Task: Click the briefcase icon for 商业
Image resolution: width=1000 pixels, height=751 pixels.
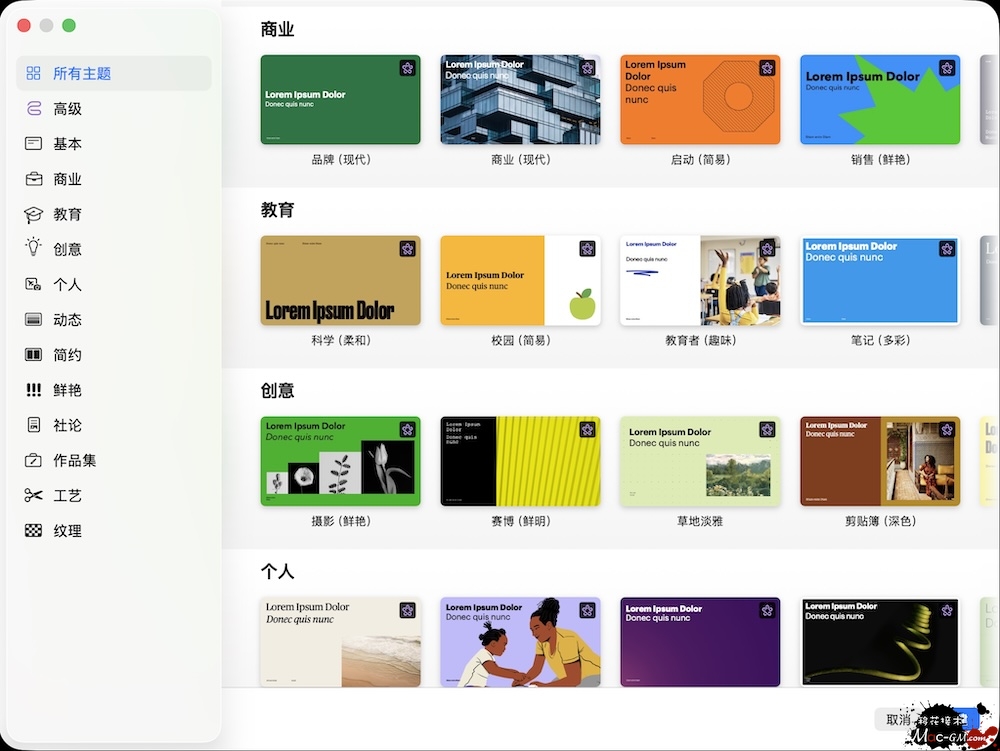Action: [34, 179]
